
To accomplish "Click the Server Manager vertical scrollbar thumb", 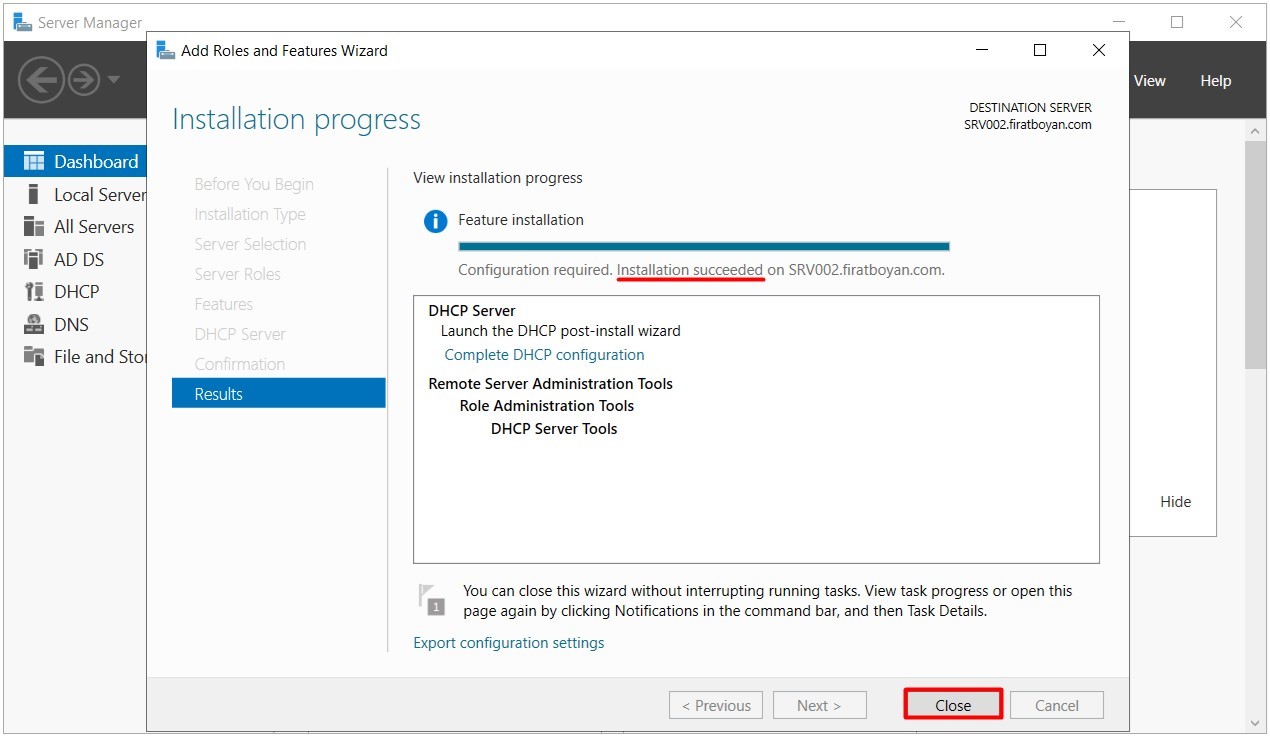I will [1255, 255].
